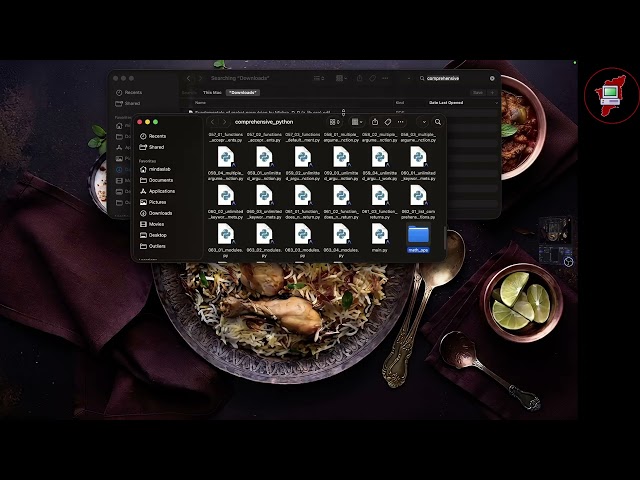The width and height of the screenshot is (640, 480).
Task: Open Shared in back window sidebar
Action: tap(128, 104)
